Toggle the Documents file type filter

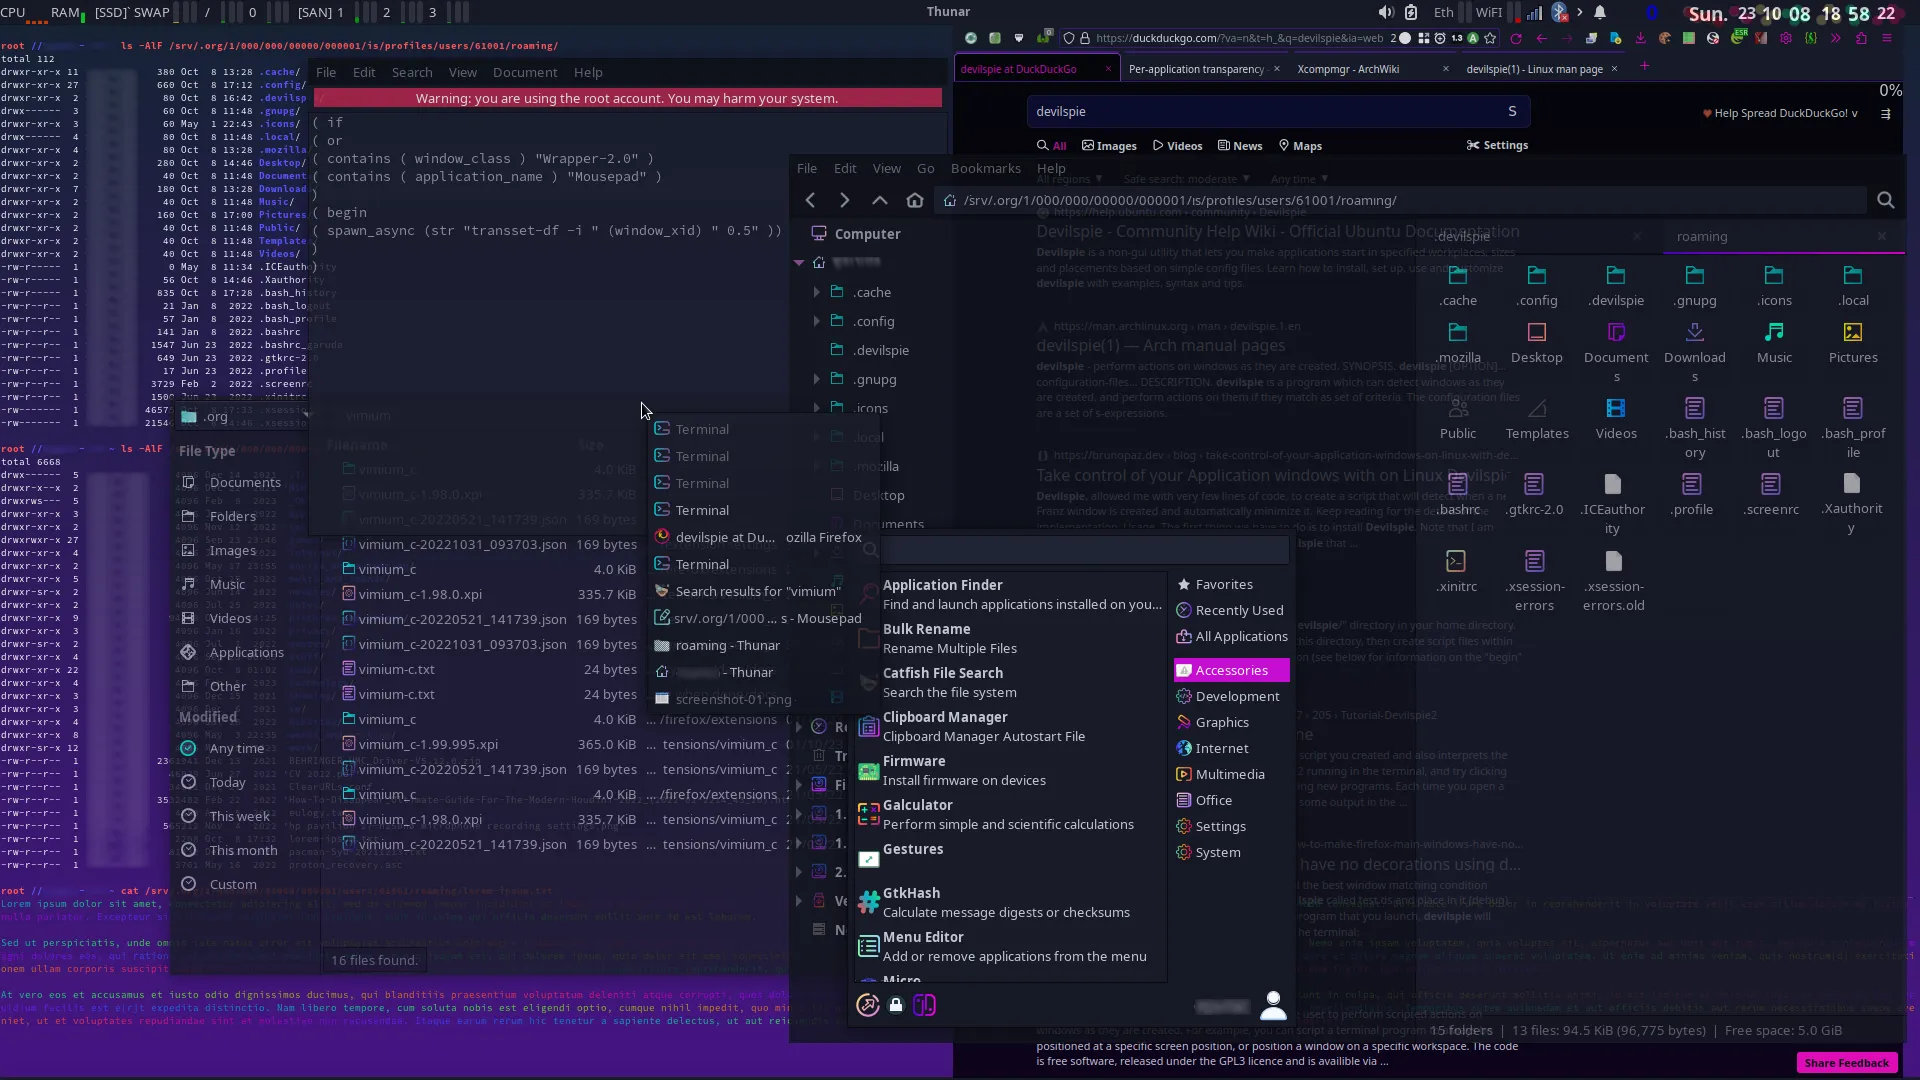(x=244, y=482)
